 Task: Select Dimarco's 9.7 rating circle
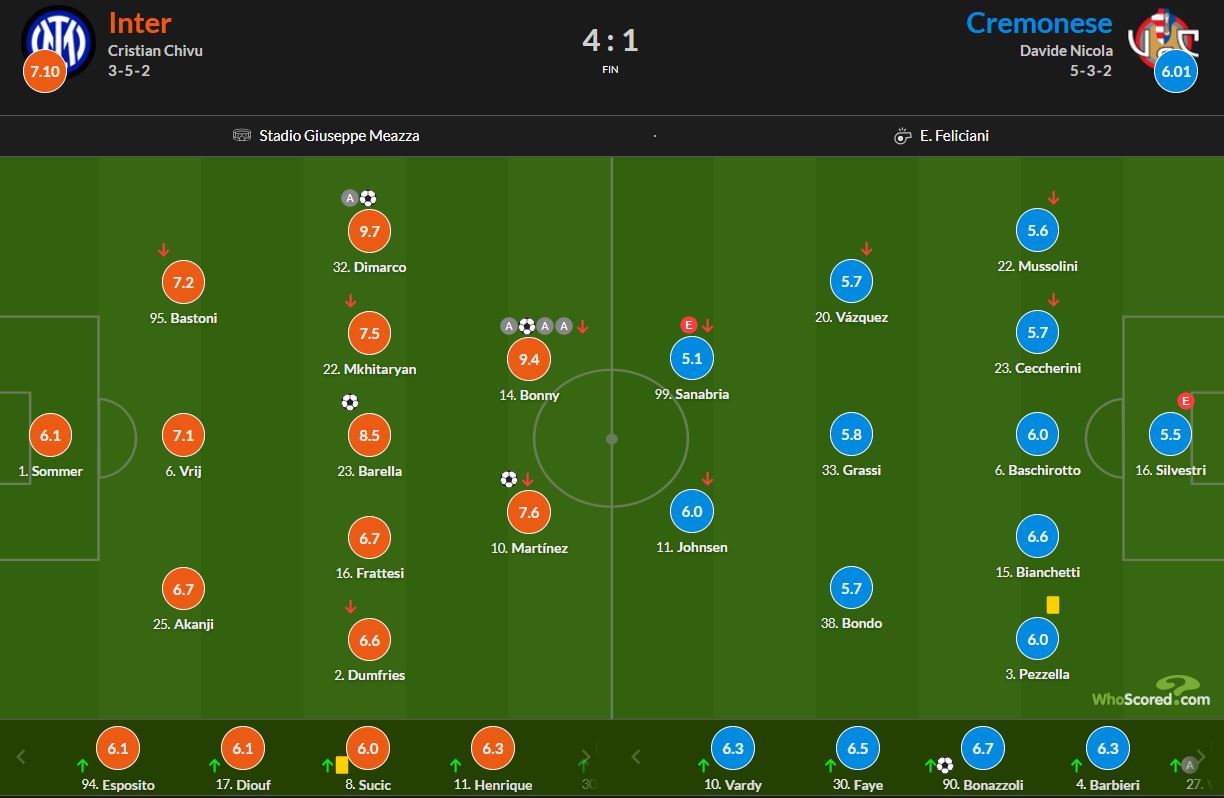pos(370,231)
